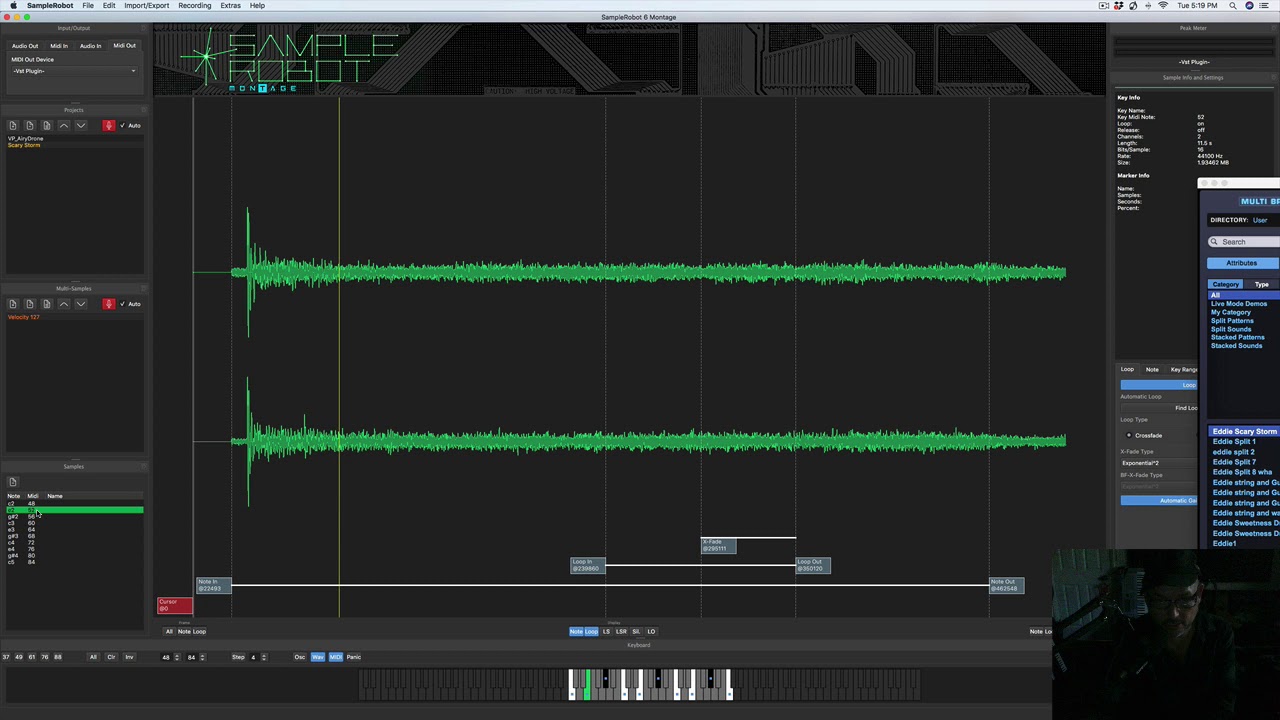
Task: Enable the LO view mode toggle
Action: click(x=651, y=631)
